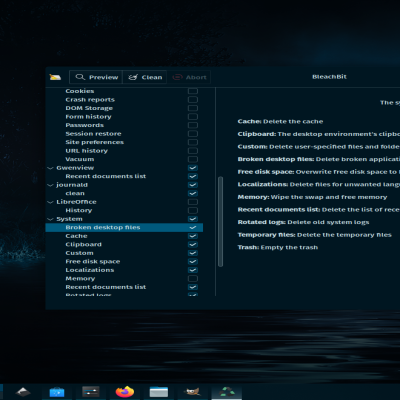The image size is (400, 400).
Task: Check the Session restore box
Action: click(x=193, y=134)
